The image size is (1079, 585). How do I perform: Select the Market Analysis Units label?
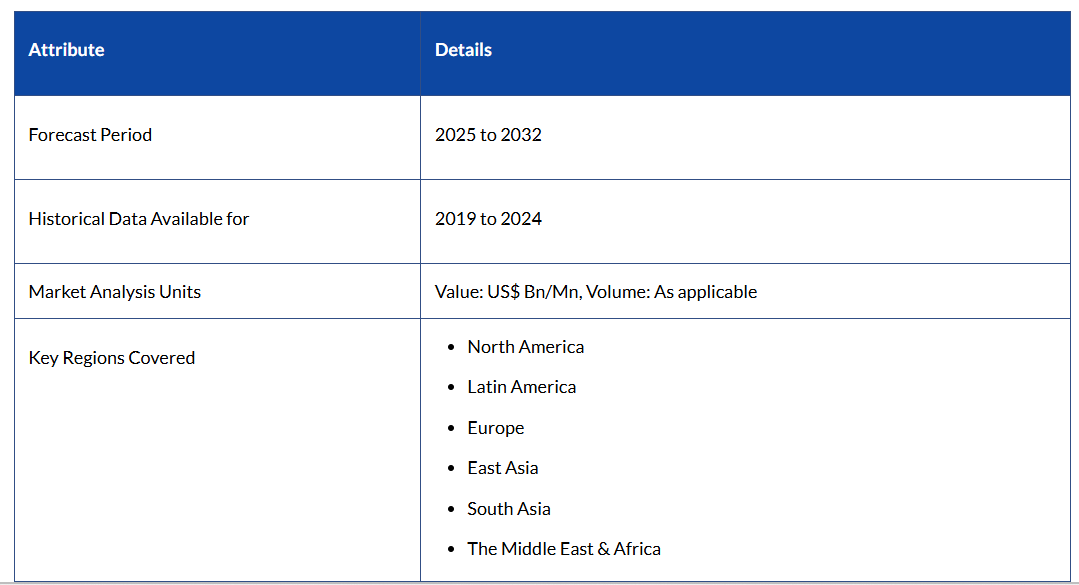tap(114, 292)
